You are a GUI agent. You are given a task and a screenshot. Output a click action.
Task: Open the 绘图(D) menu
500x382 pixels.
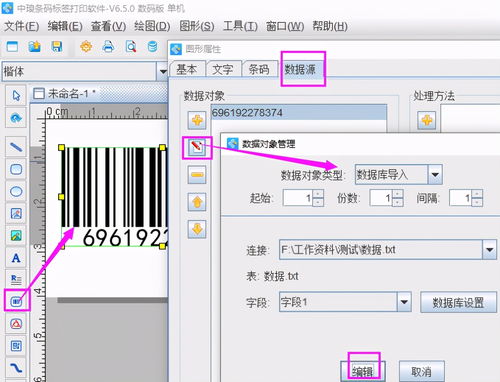(x=152, y=26)
